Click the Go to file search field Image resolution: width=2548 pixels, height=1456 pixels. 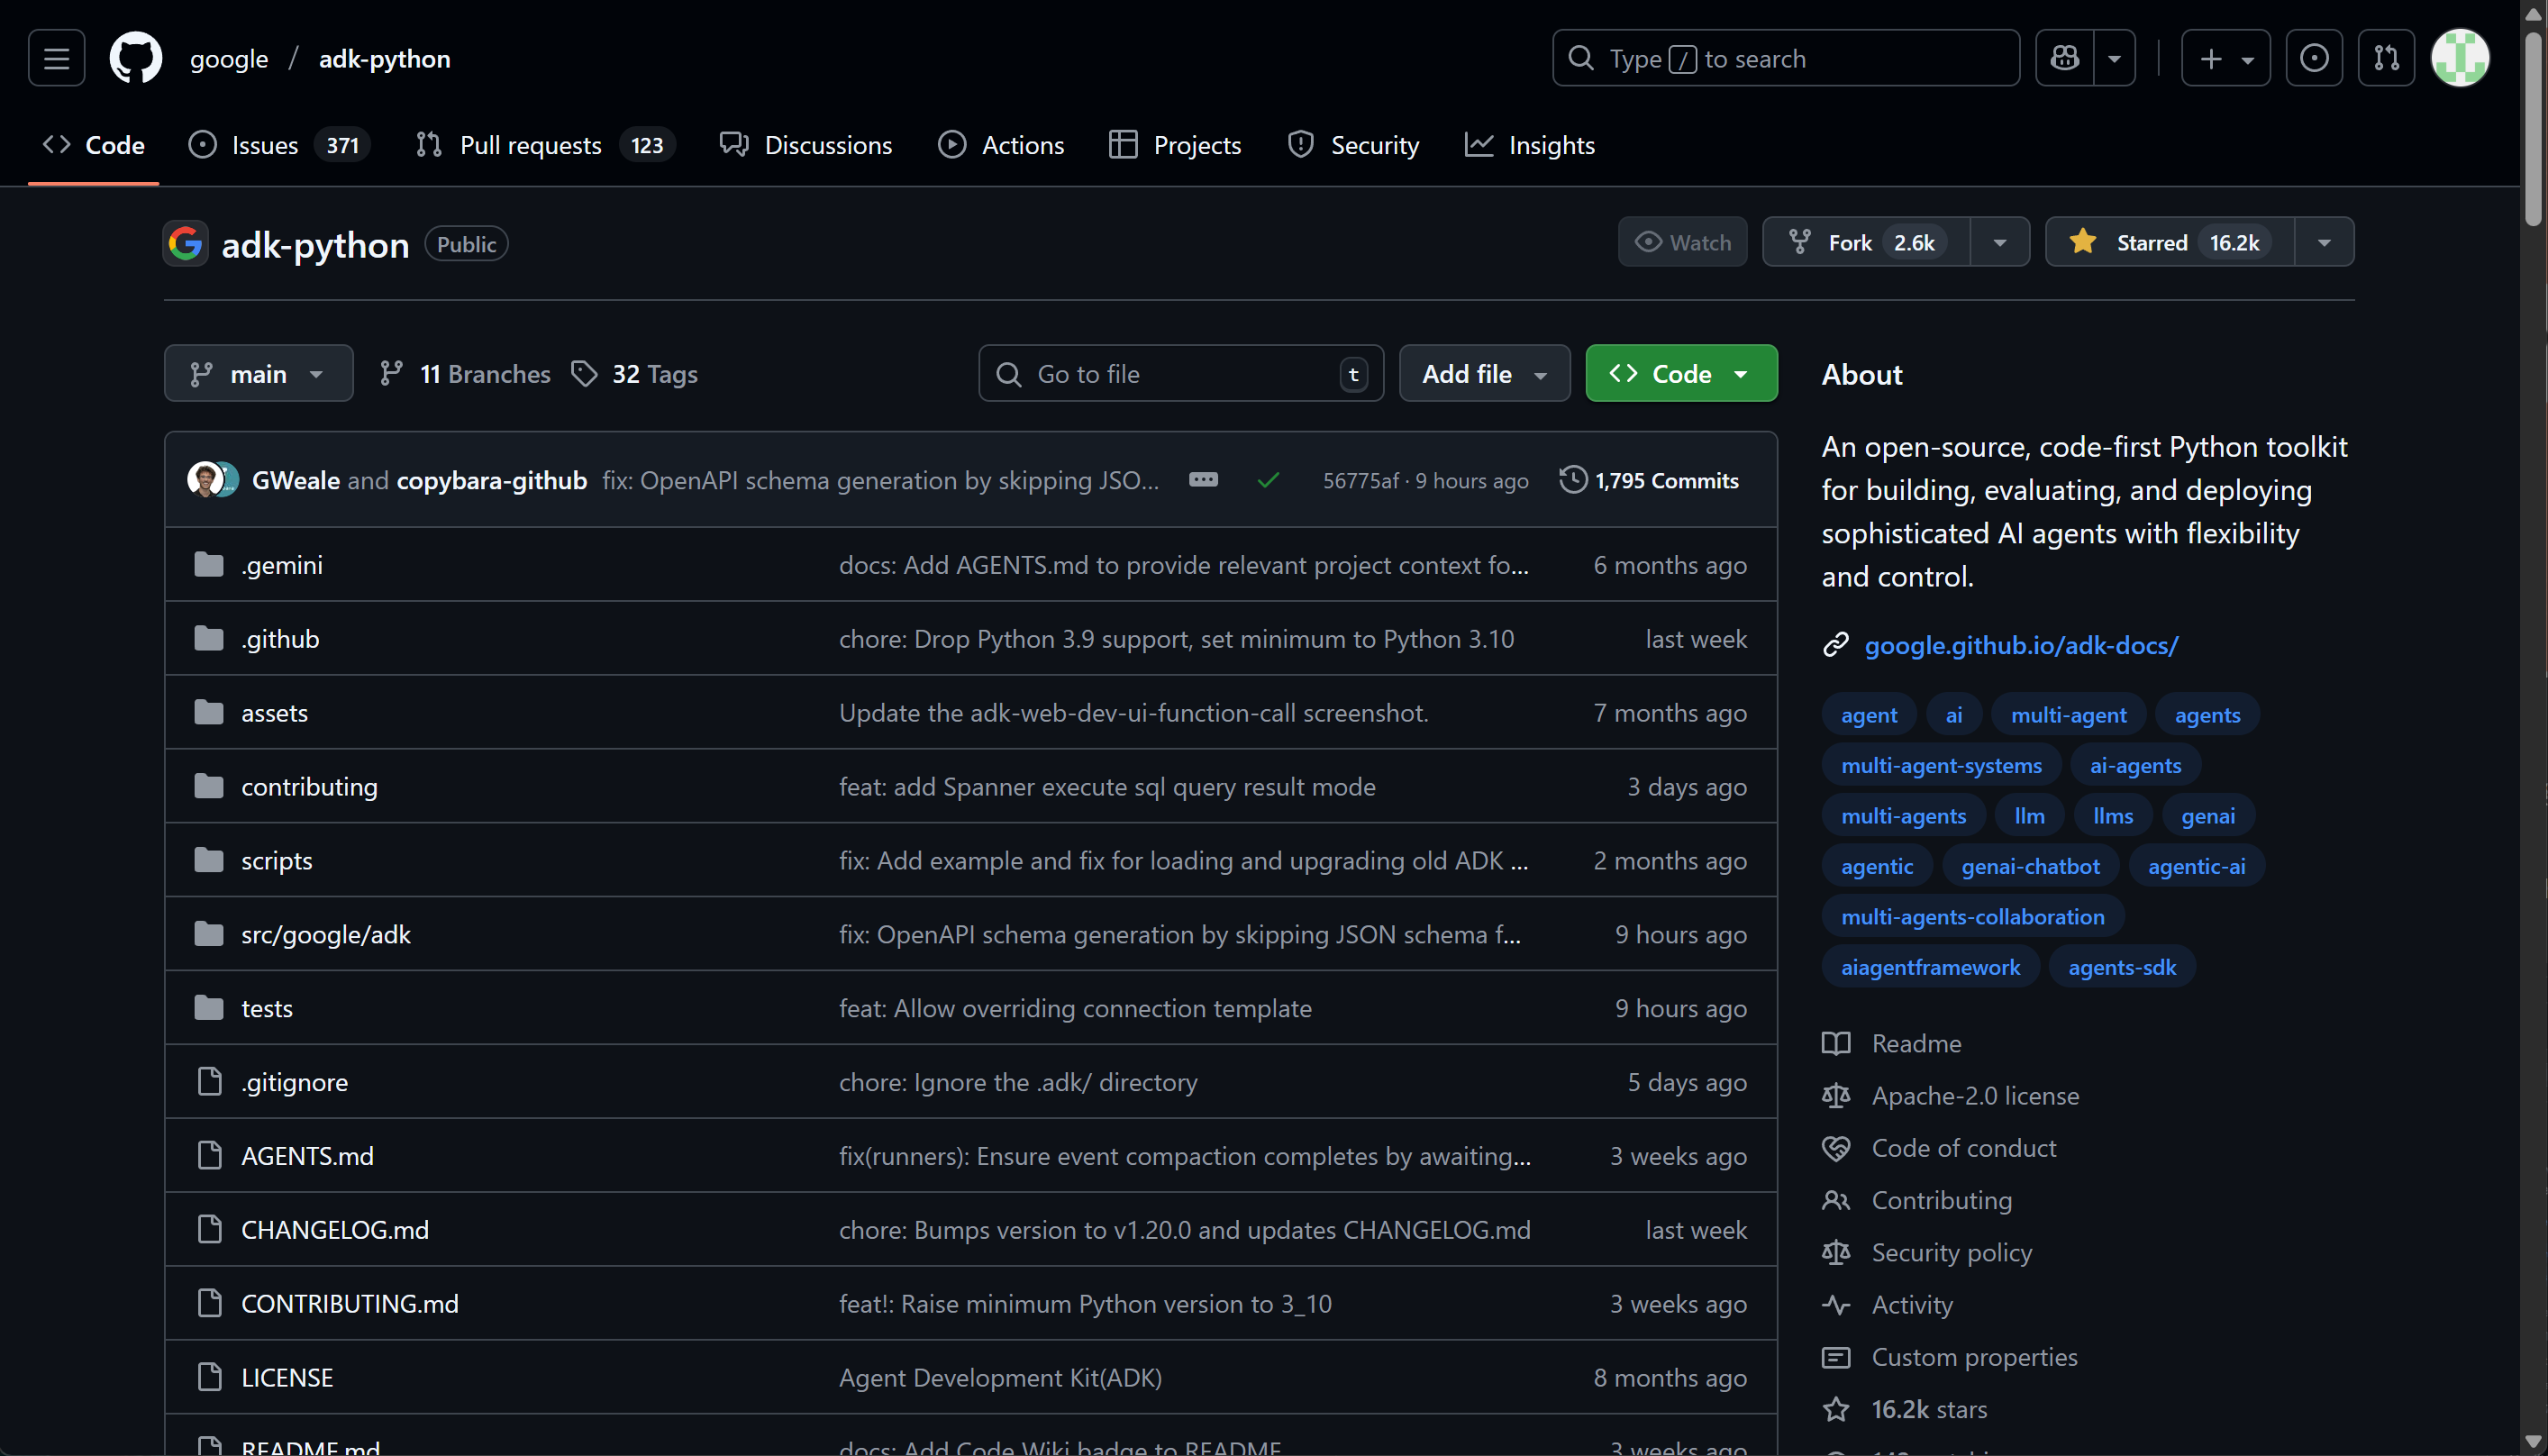tap(1181, 373)
